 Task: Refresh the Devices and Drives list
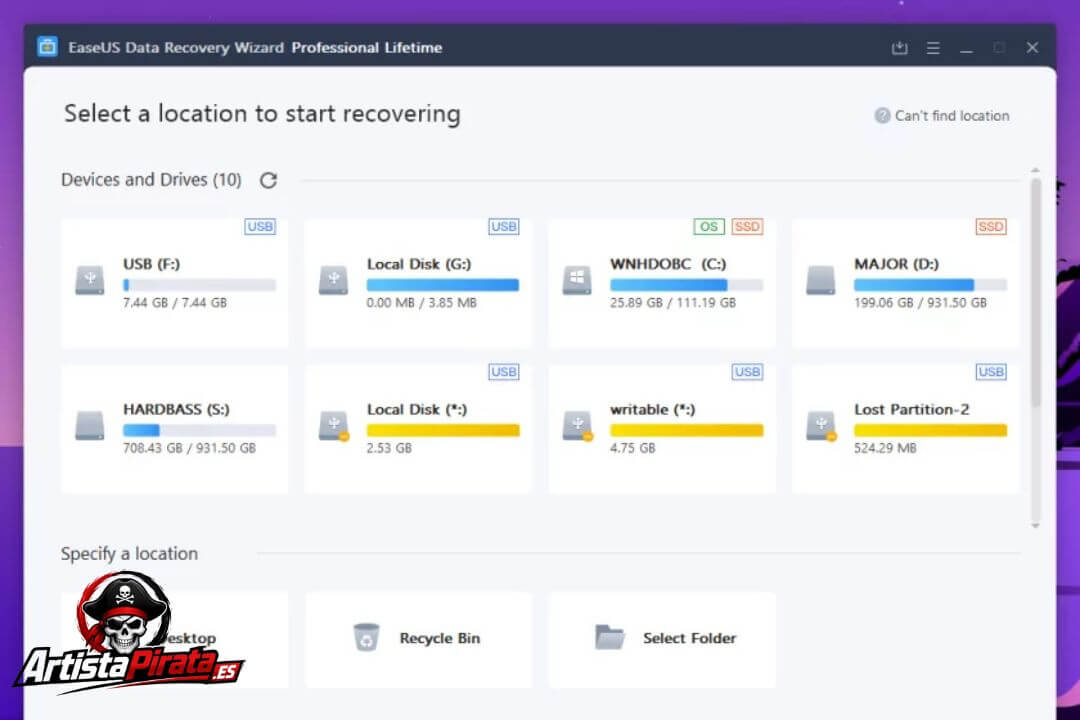click(268, 180)
